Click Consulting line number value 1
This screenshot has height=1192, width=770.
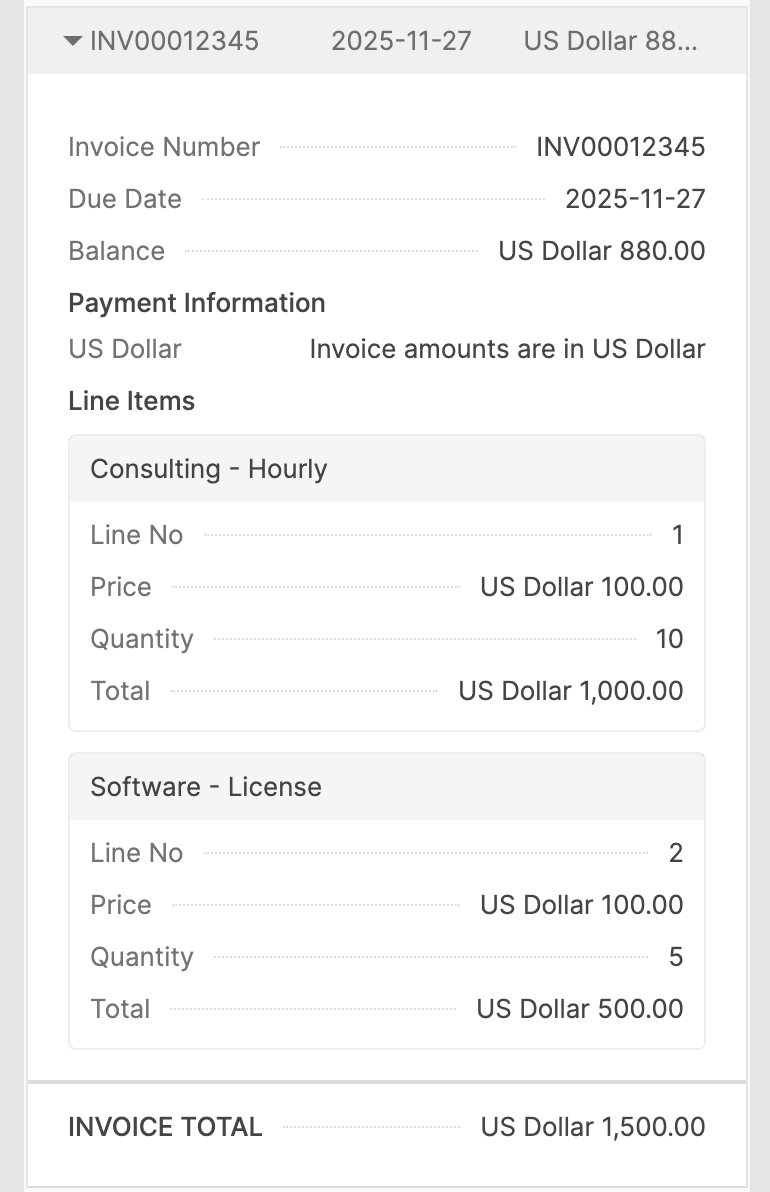[677, 535]
